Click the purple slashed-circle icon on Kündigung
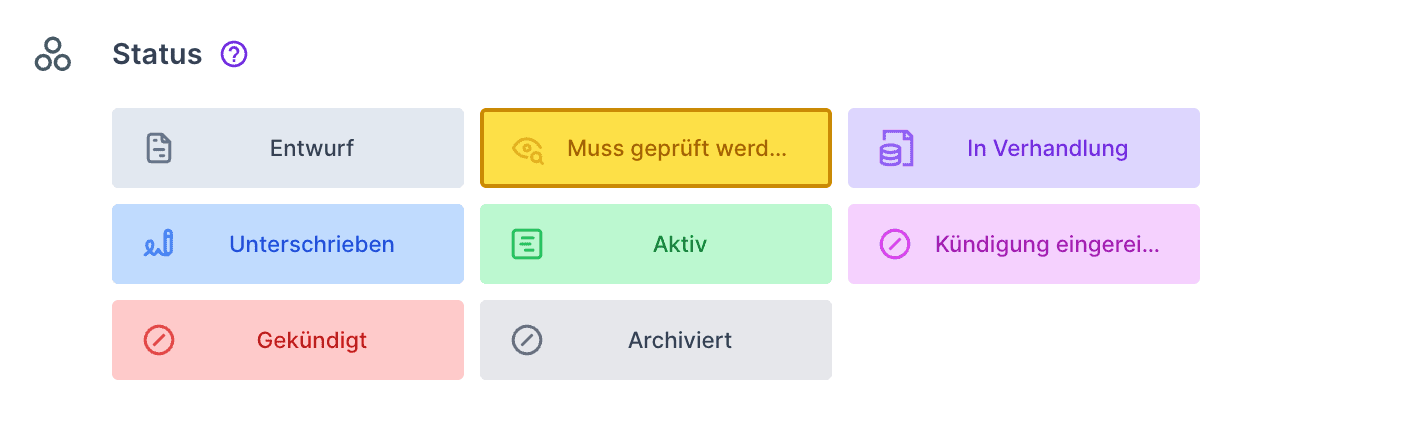 pos(895,244)
